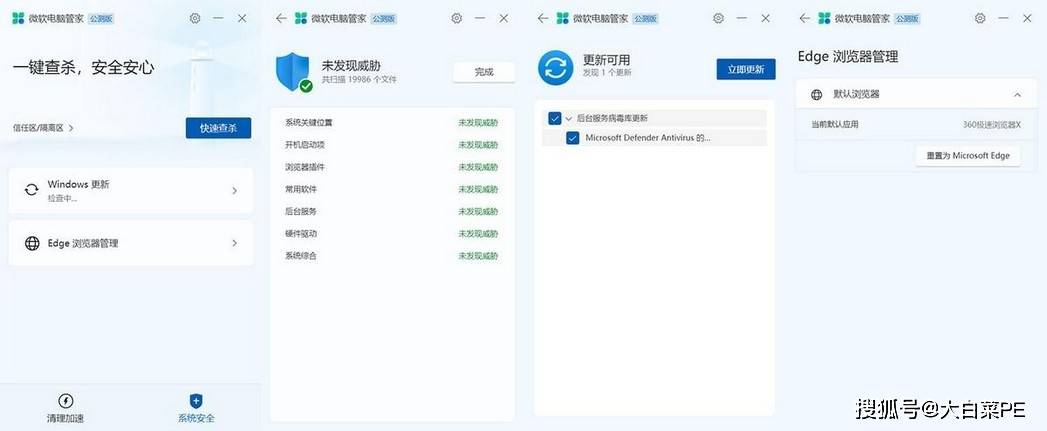The width and height of the screenshot is (1047, 431).
Task: Click Edge 浏览器管理 globe icon
Action: pyautogui.click(x=31, y=243)
